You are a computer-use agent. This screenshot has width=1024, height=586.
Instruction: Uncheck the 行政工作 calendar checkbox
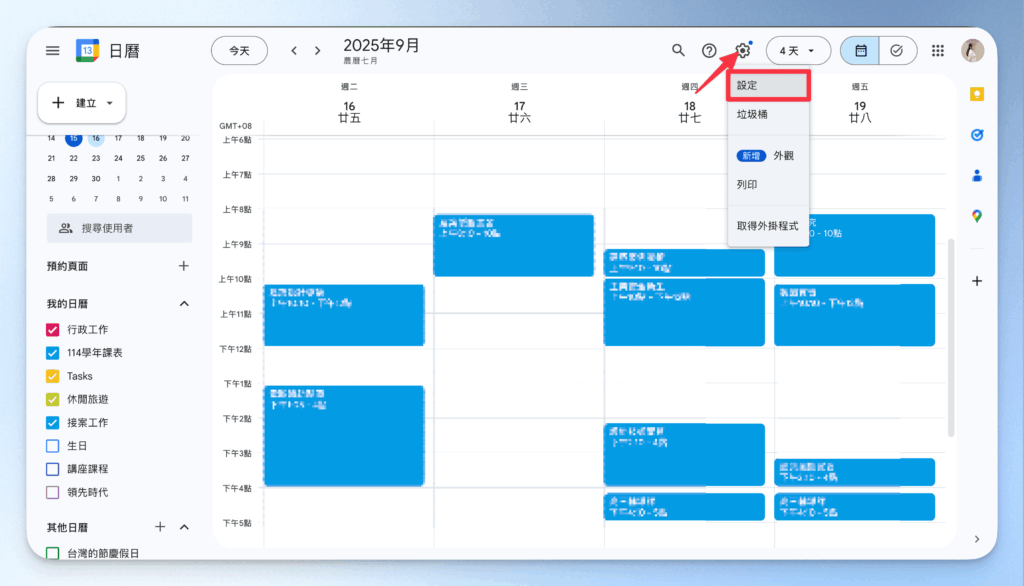53,330
